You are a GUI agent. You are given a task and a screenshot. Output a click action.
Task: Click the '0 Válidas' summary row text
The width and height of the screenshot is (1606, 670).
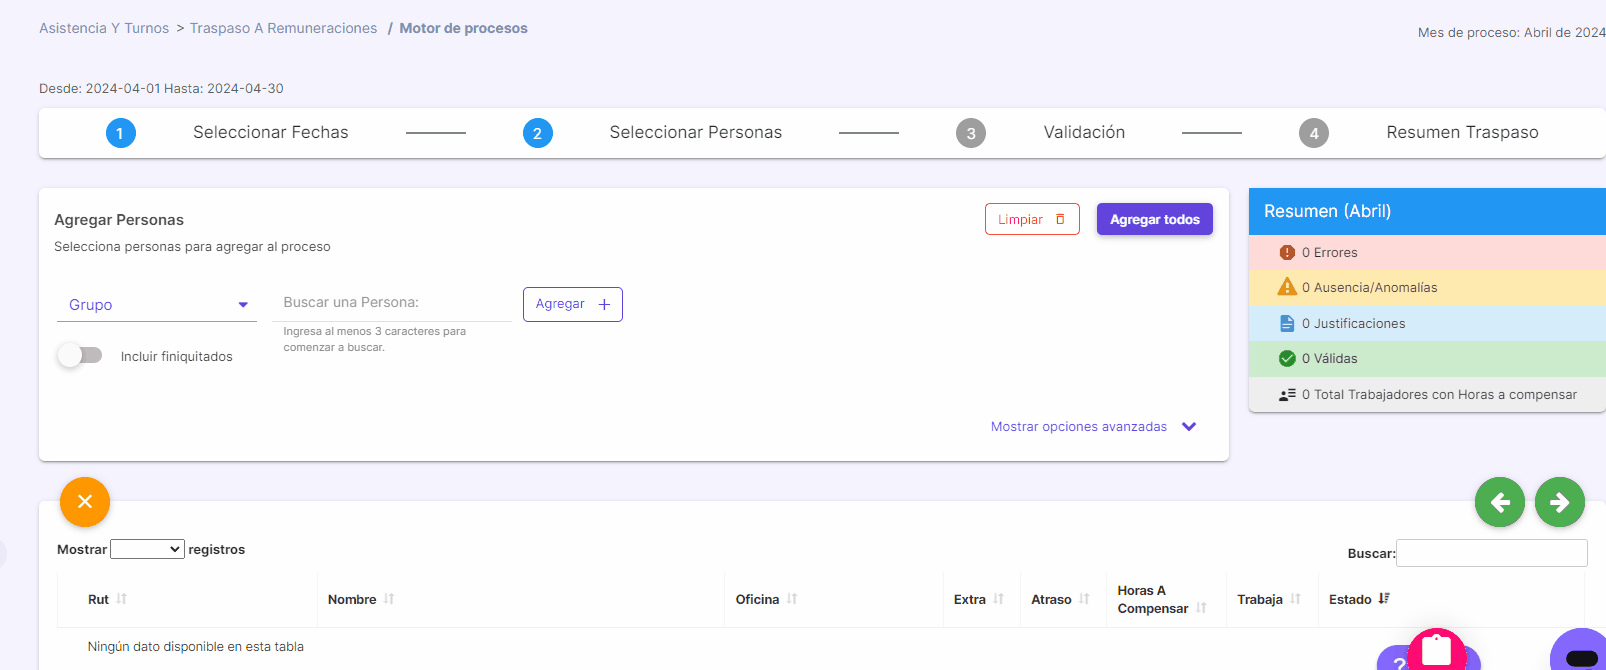tap(1330, 358)
